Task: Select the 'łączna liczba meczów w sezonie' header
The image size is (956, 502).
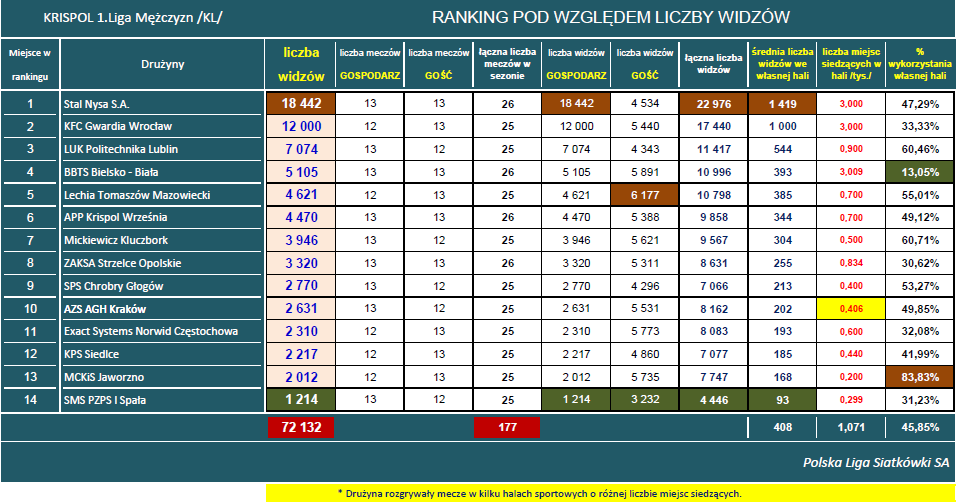Action: pos(507,64)
